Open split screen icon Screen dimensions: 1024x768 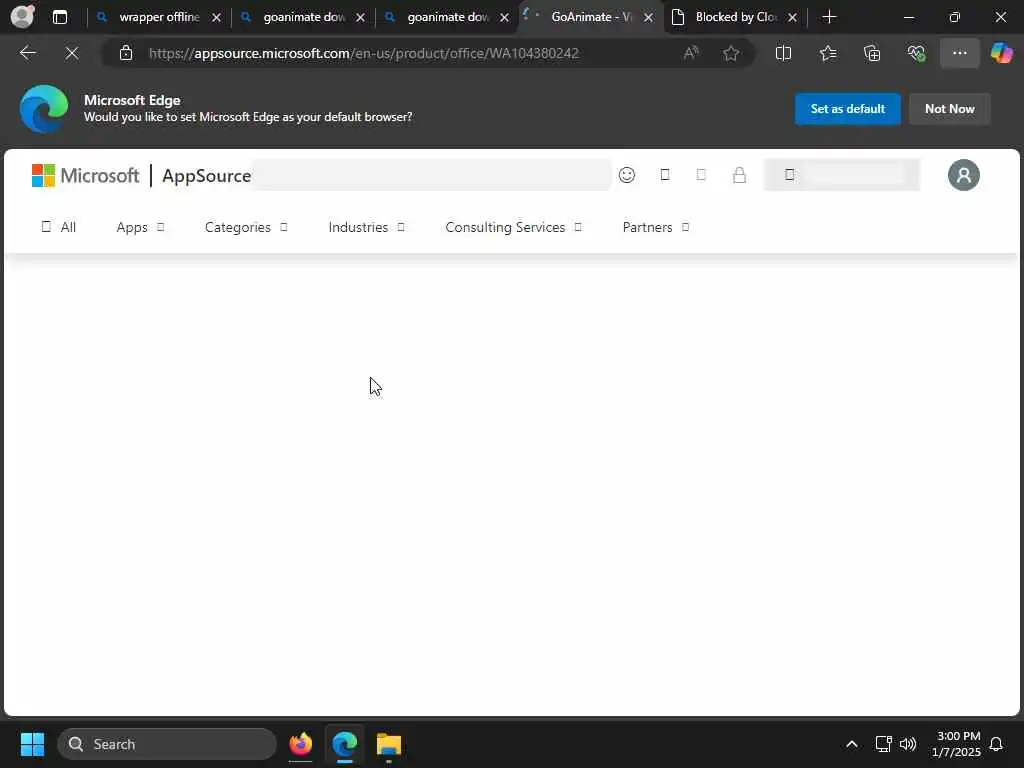783,53
